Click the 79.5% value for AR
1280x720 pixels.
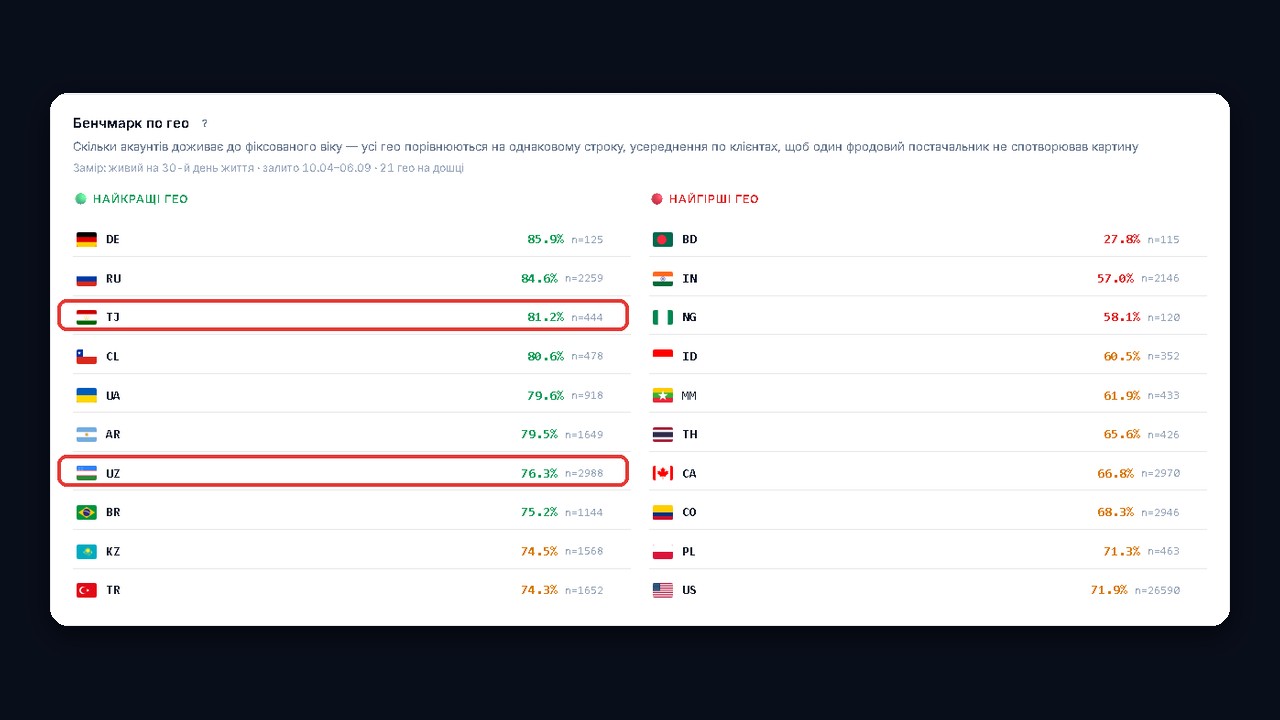pos(540,435)
